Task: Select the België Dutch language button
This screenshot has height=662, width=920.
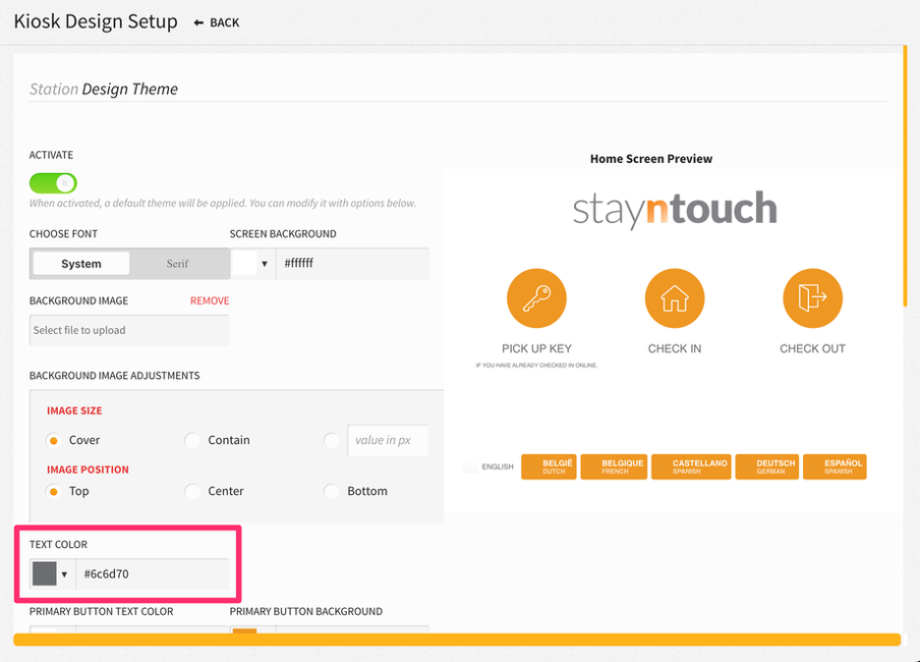Action: (549, 467)
